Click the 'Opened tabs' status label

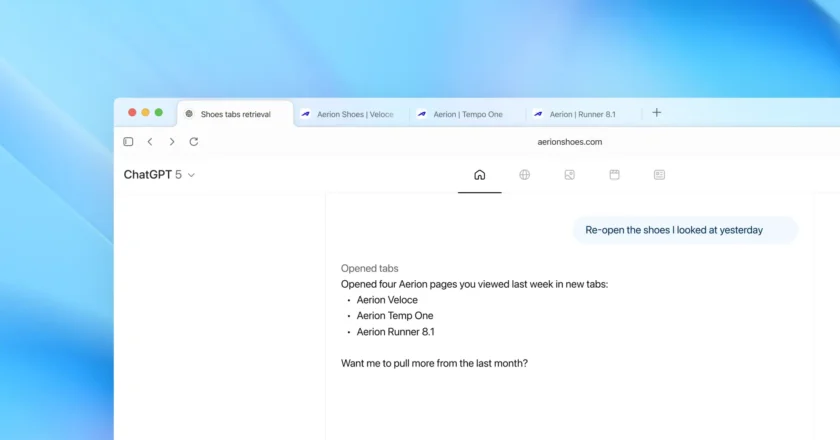370,269
